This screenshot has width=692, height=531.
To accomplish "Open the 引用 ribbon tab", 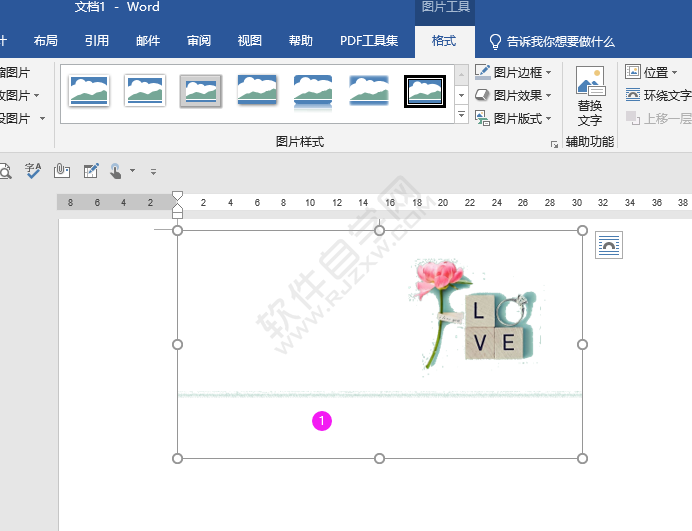I will click(x=97, y=41).
